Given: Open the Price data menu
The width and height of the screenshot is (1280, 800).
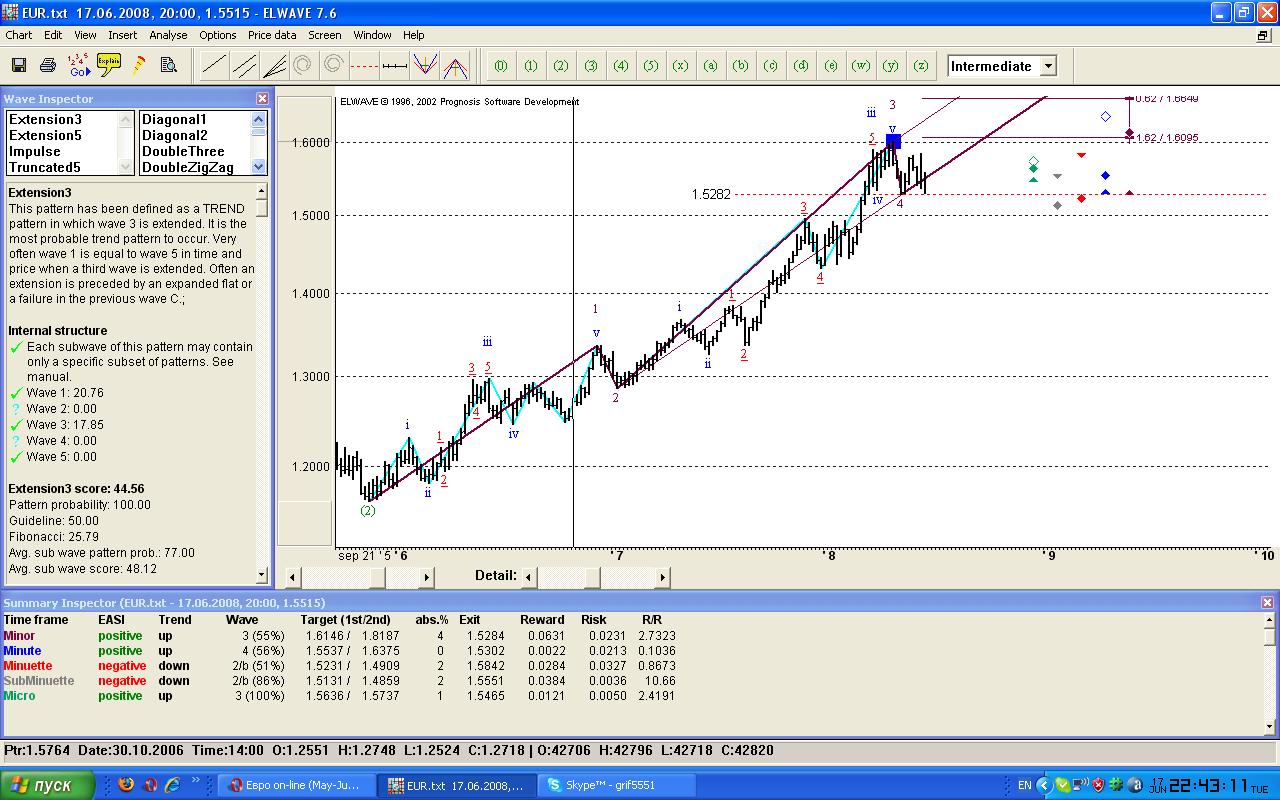Looking at the screenshot, I should (x=272, y=35).
